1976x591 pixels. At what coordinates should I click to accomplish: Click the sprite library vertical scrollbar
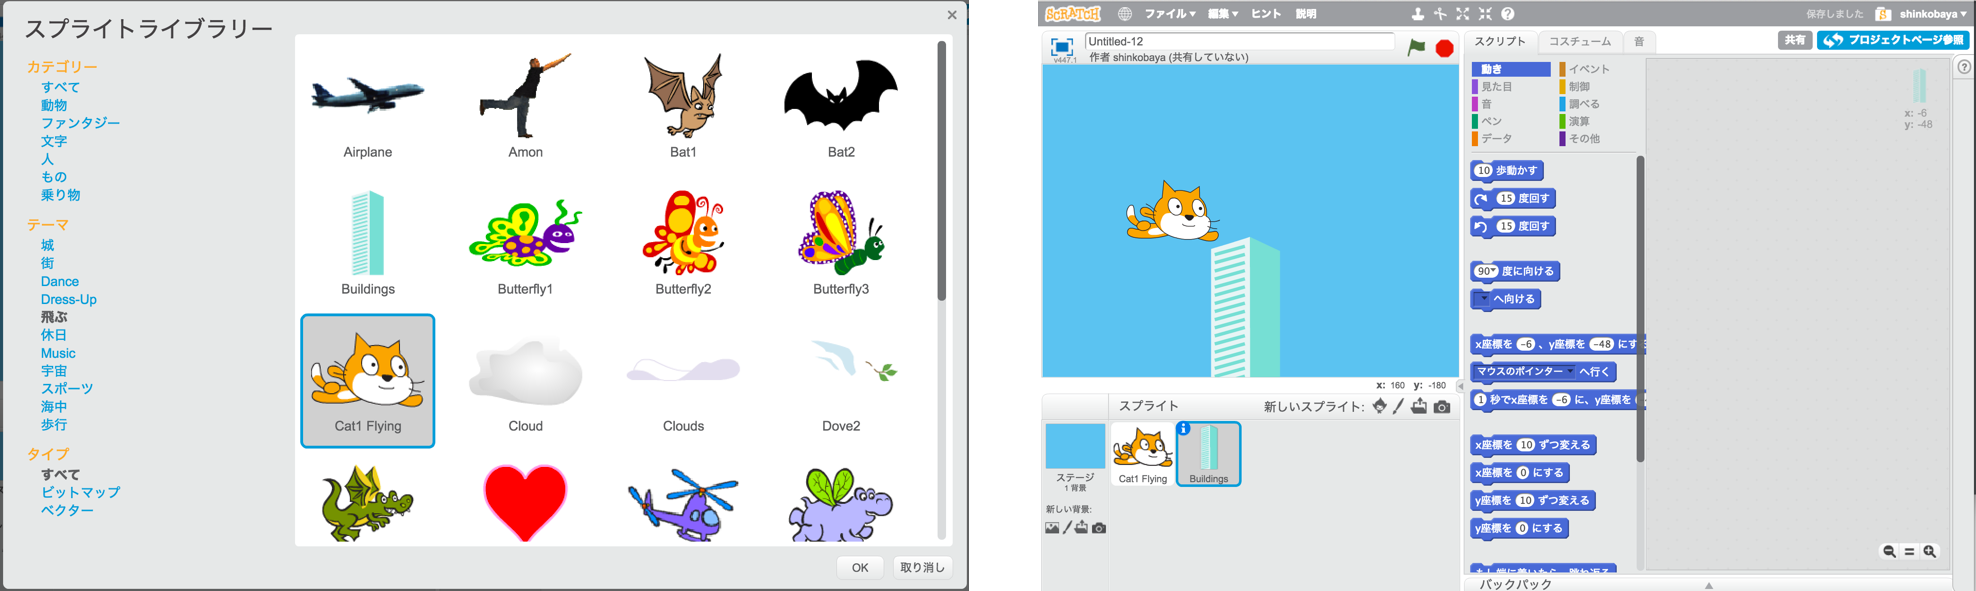(x=941, y=170)
